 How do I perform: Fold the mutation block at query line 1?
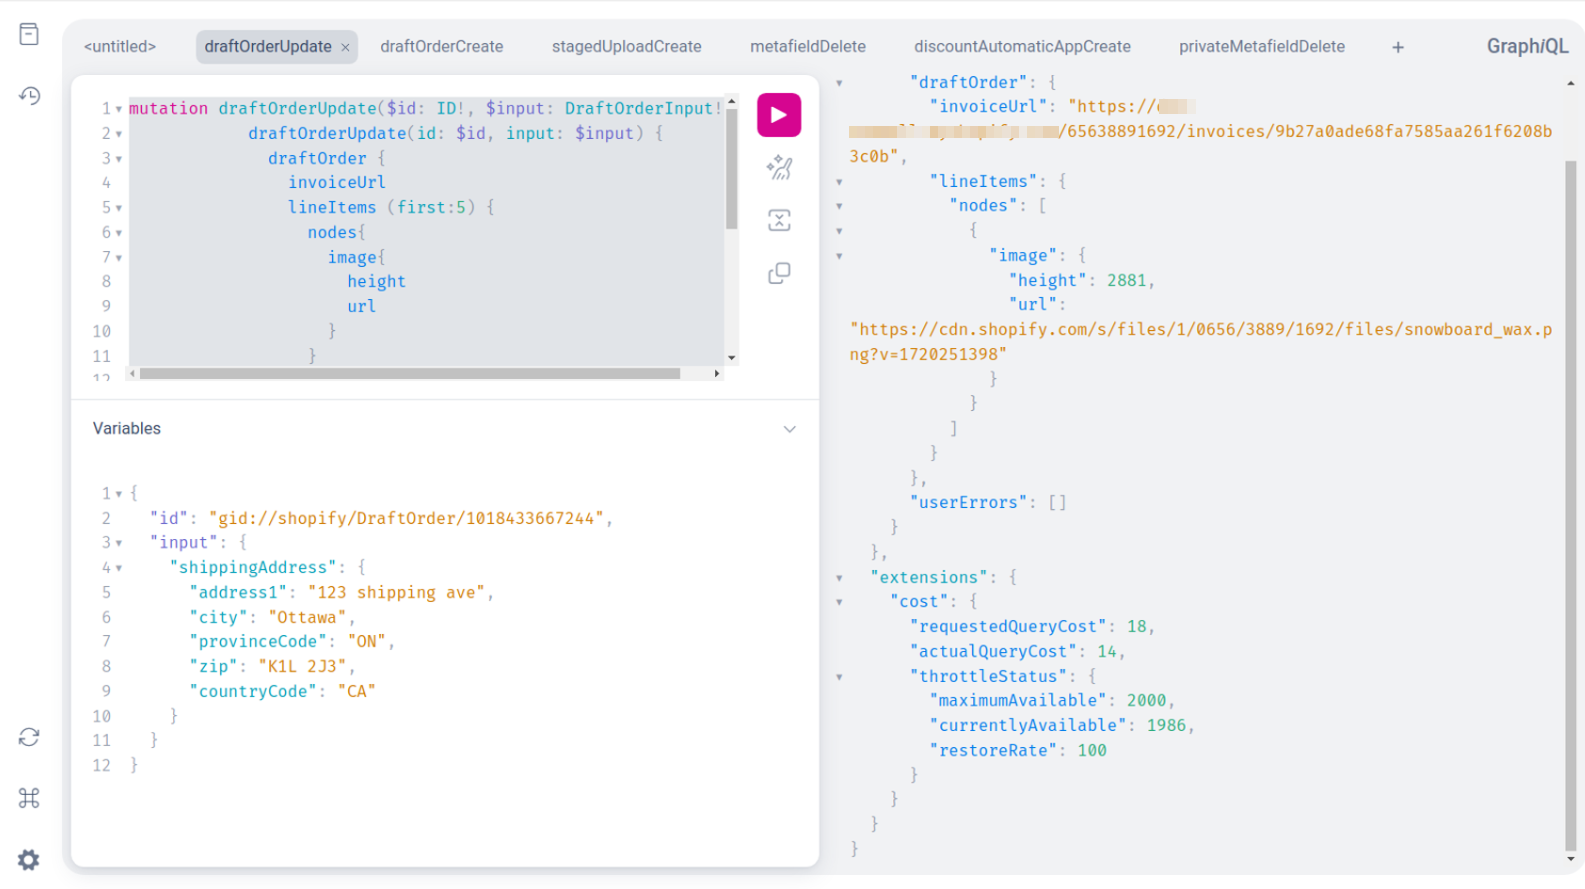coord(119,109)
